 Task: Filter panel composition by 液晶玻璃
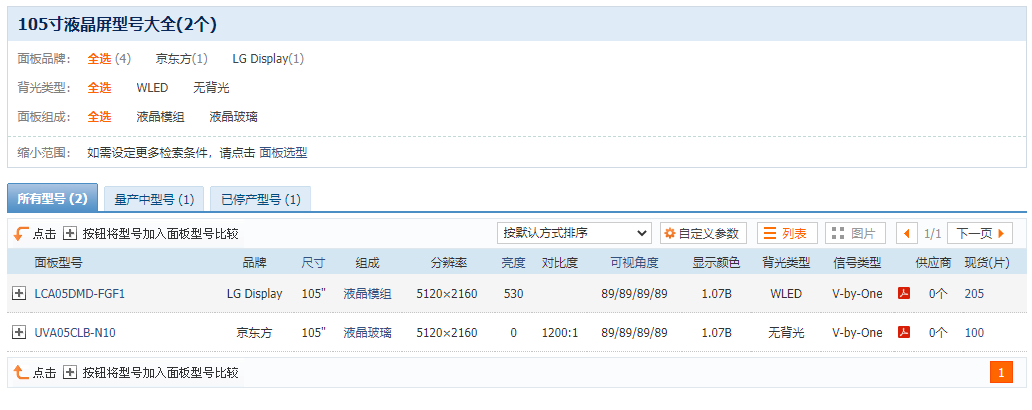pyautogui.click(x=233, y=117)
